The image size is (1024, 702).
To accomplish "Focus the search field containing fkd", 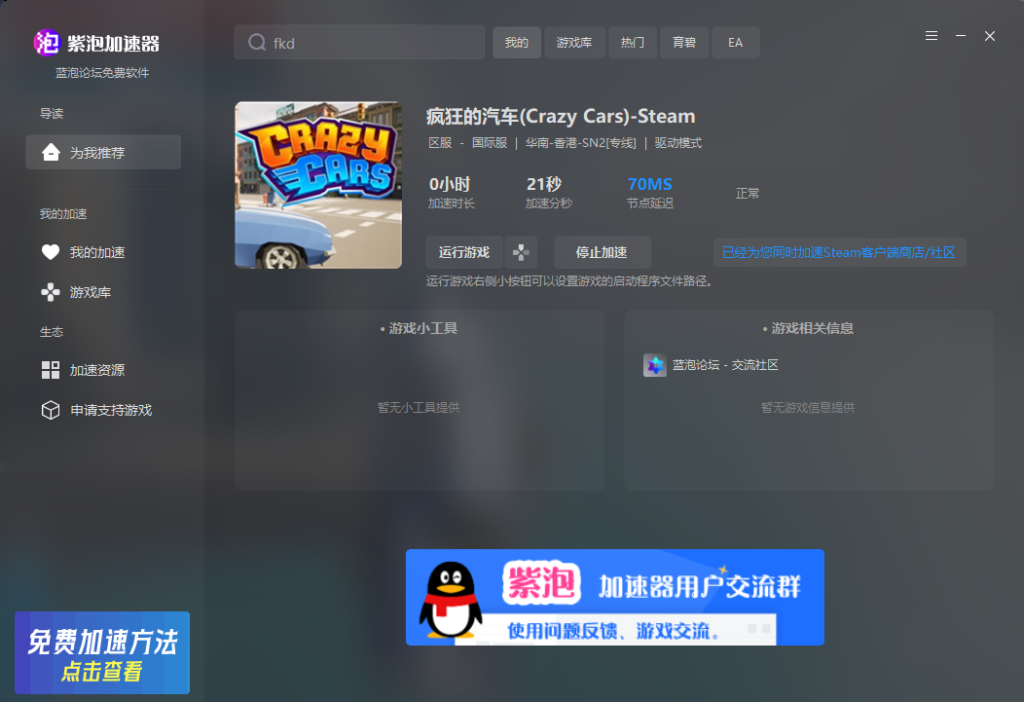I will coord(359,42).
